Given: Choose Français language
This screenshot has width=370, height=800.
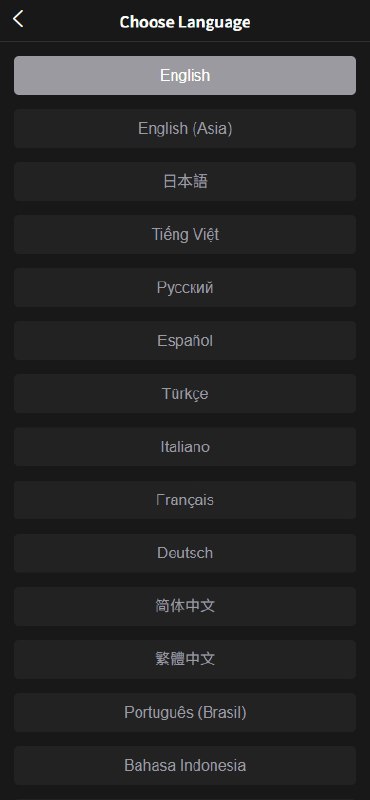Looking at the screenshot, I should pos(185,500).
